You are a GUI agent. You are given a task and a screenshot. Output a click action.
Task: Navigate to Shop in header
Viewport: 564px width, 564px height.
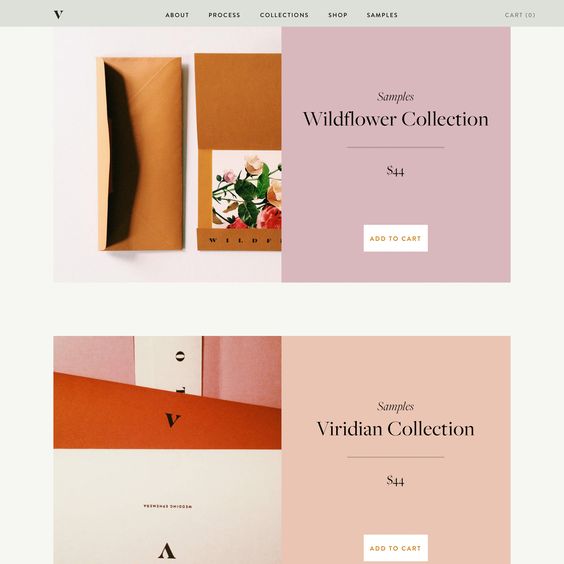coord(338,15)
